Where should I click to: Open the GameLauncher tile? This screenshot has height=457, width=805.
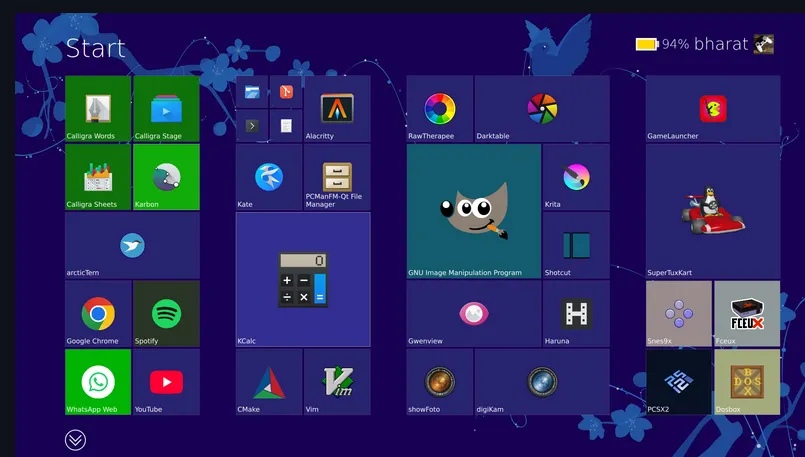click(x=713, y=108)
